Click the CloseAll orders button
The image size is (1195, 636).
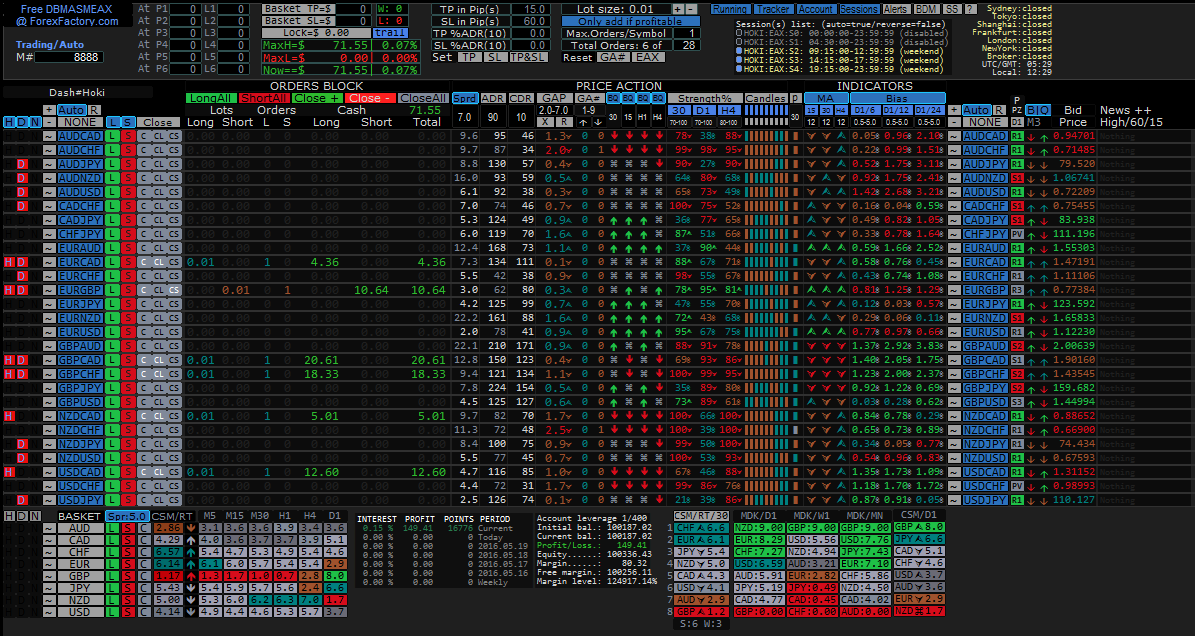click(422, 98)
